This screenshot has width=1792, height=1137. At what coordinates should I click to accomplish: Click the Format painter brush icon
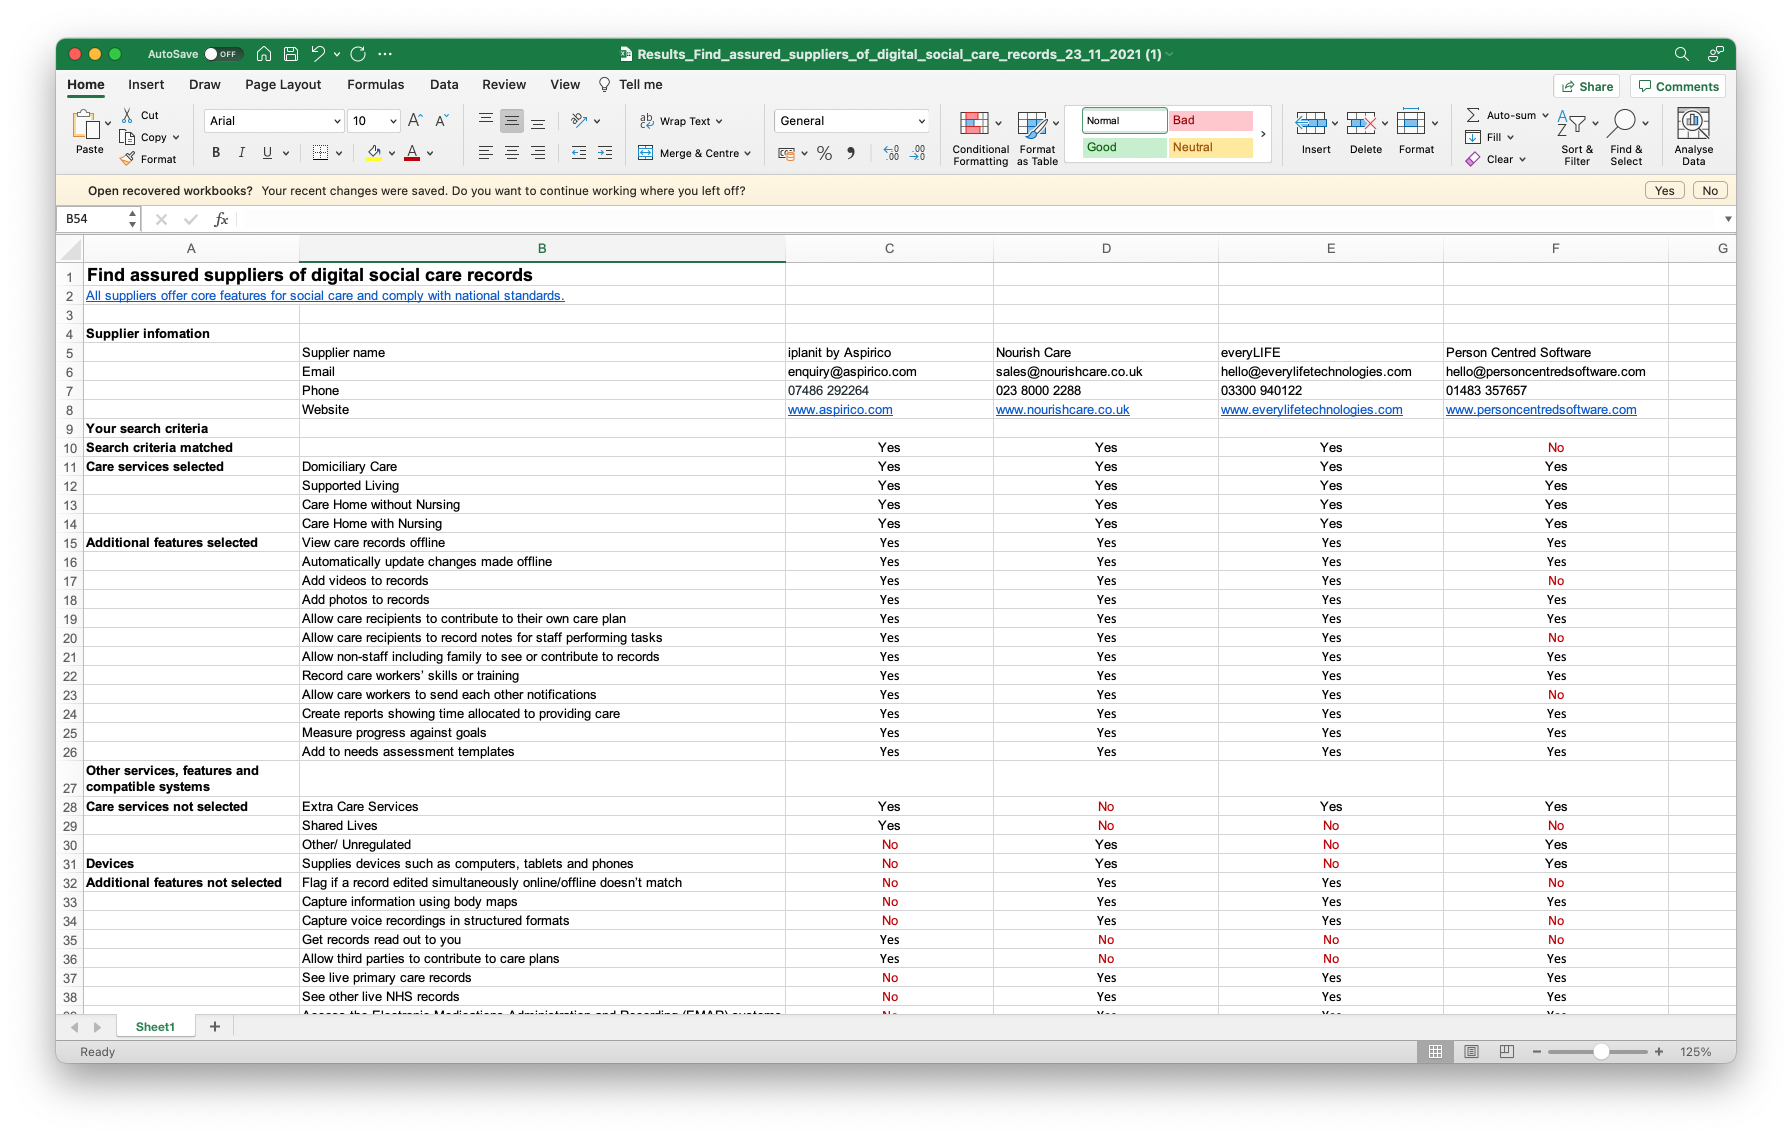point(127,159)
